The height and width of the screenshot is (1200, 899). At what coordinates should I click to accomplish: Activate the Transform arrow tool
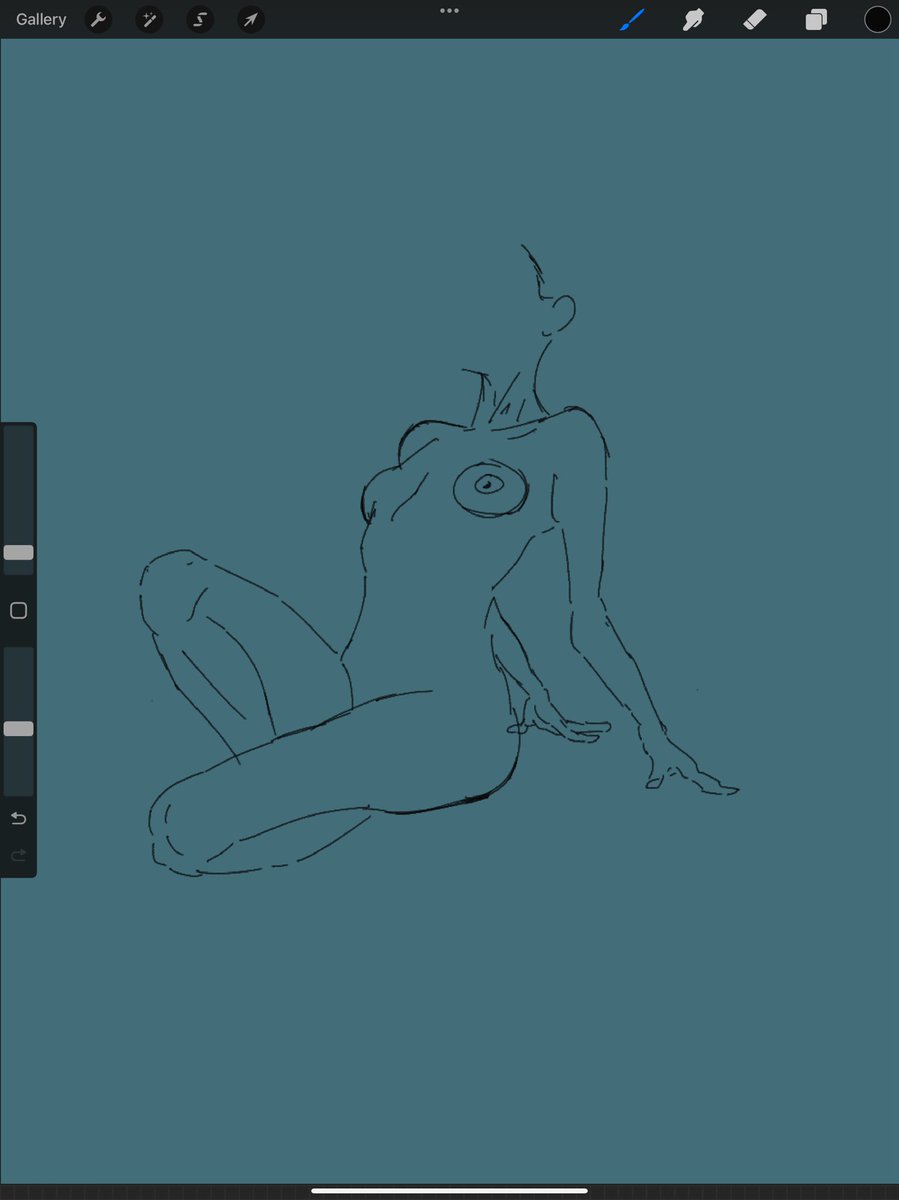(x=251, y=19)
